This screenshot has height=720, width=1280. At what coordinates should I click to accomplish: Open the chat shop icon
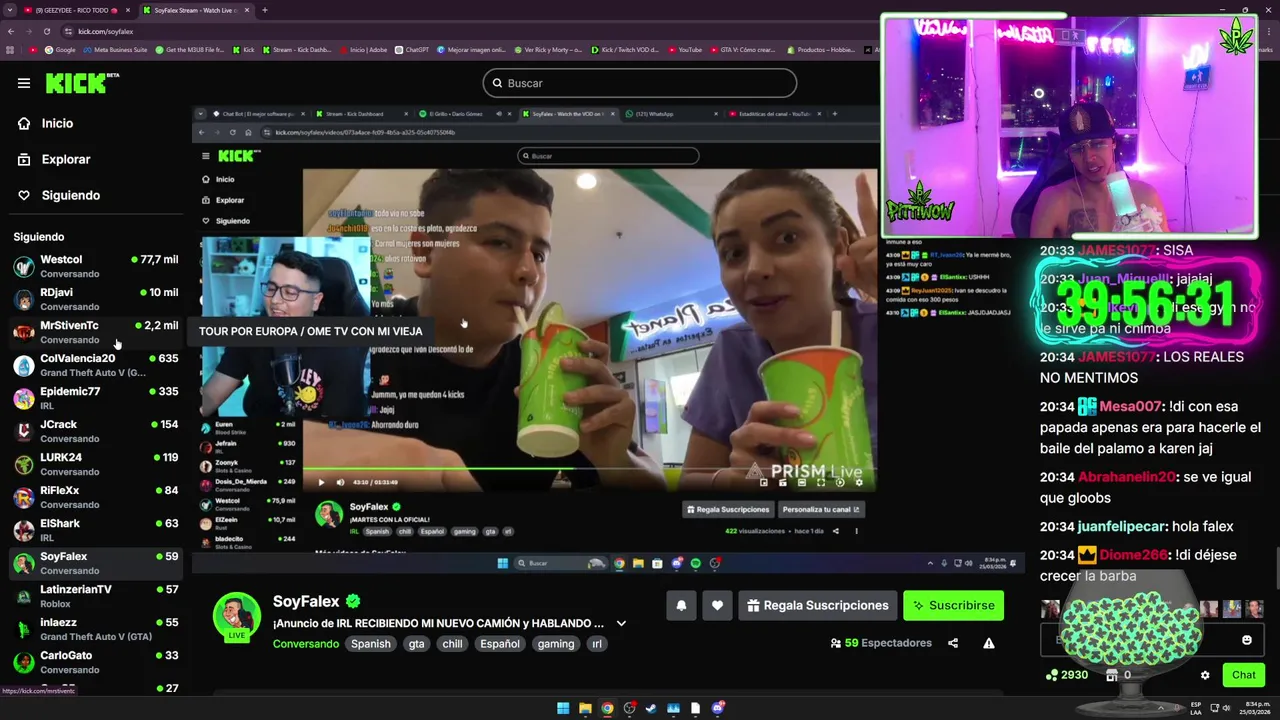[1112, 675]
